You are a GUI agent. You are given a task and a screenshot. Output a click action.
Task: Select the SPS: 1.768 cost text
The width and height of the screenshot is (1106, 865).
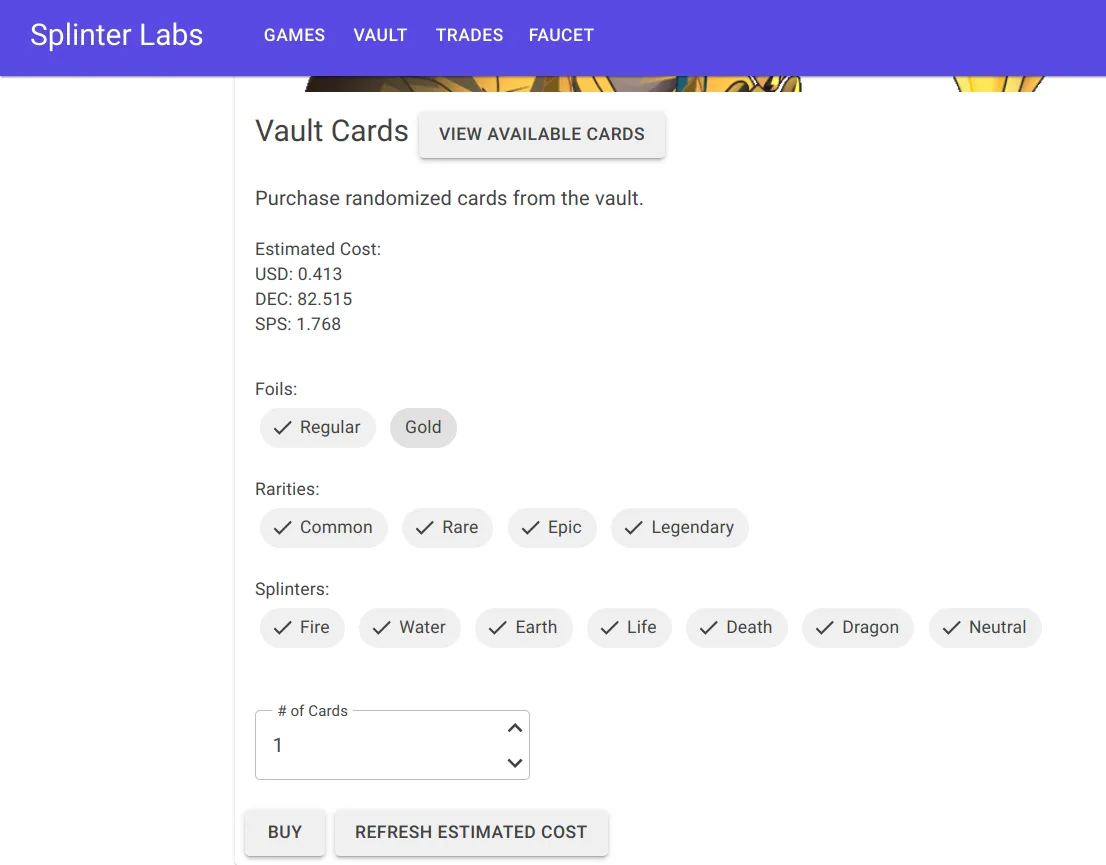click(x=298, y=324)
